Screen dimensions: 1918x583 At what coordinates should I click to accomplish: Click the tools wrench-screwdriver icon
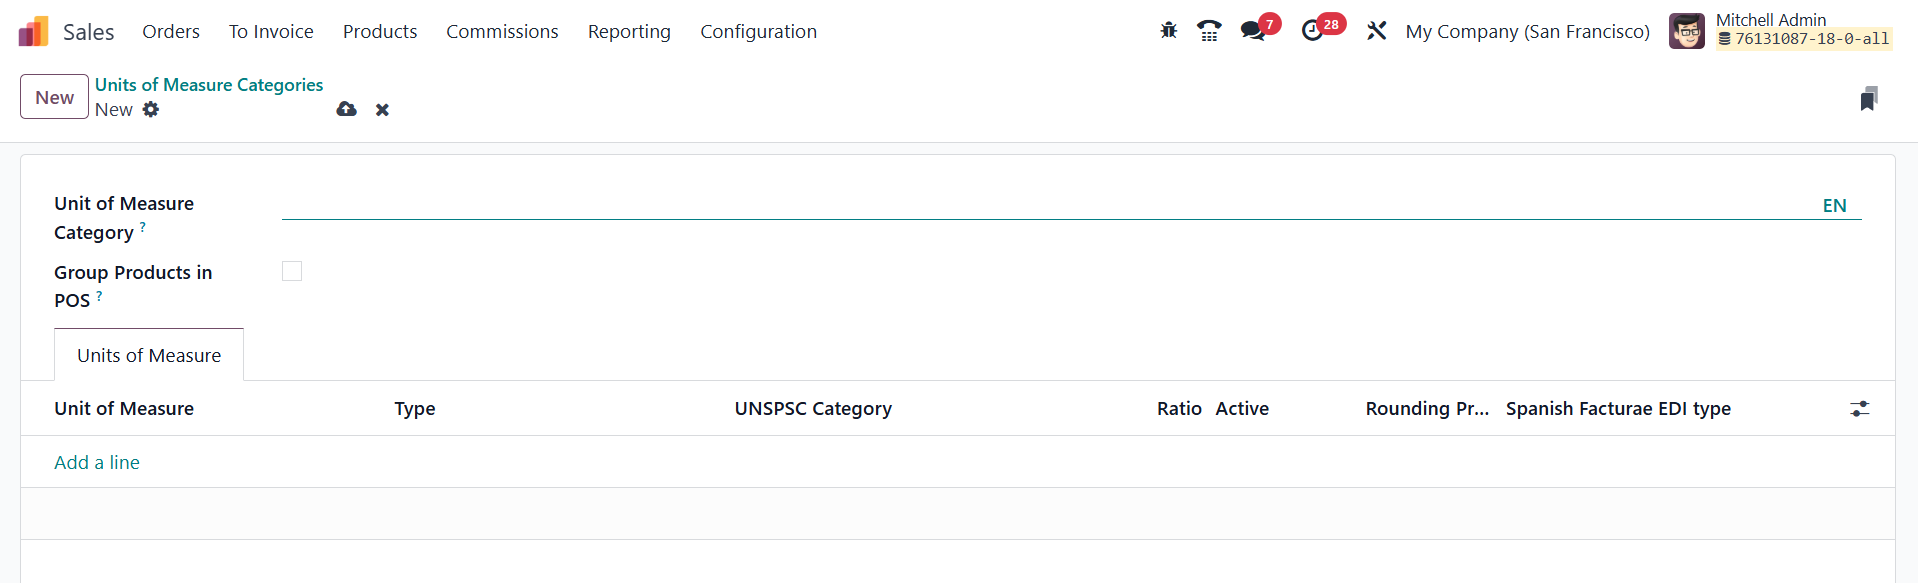point(1377,31)
